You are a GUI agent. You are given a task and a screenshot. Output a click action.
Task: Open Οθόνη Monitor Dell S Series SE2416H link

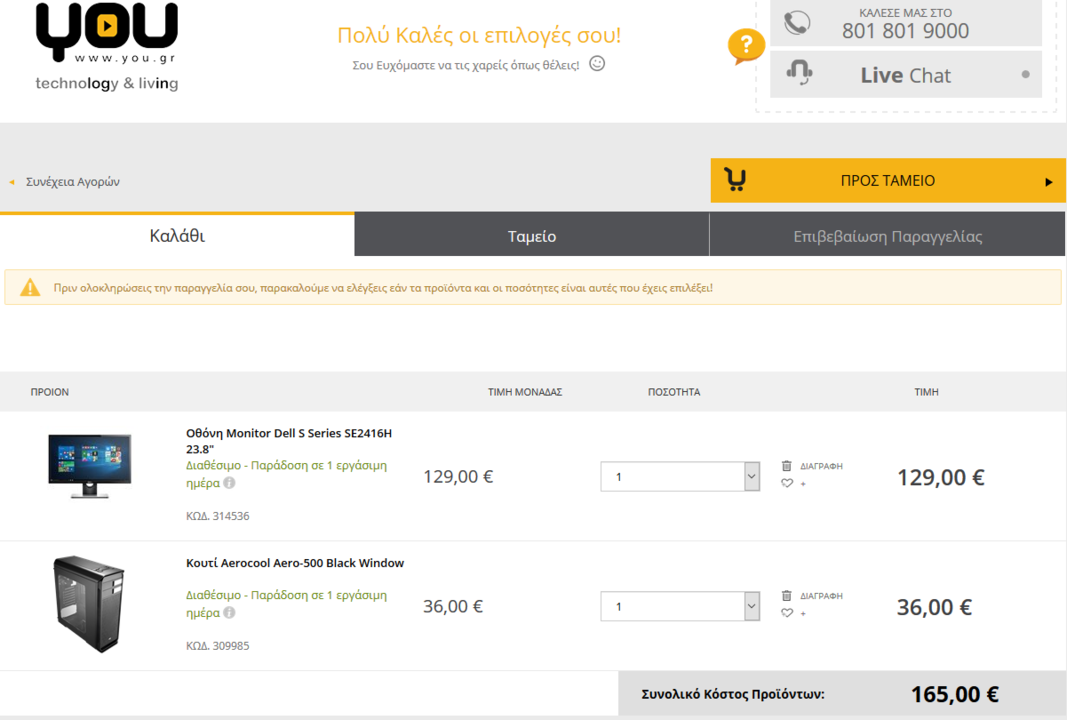pyautogui.click(x=289, y=441)
